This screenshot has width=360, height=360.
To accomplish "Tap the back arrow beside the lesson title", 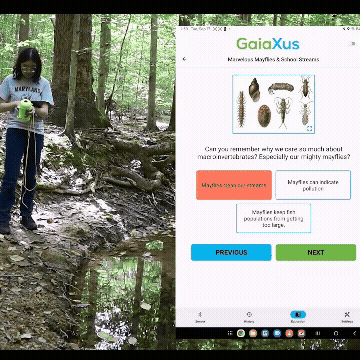I will coord(184,59).
